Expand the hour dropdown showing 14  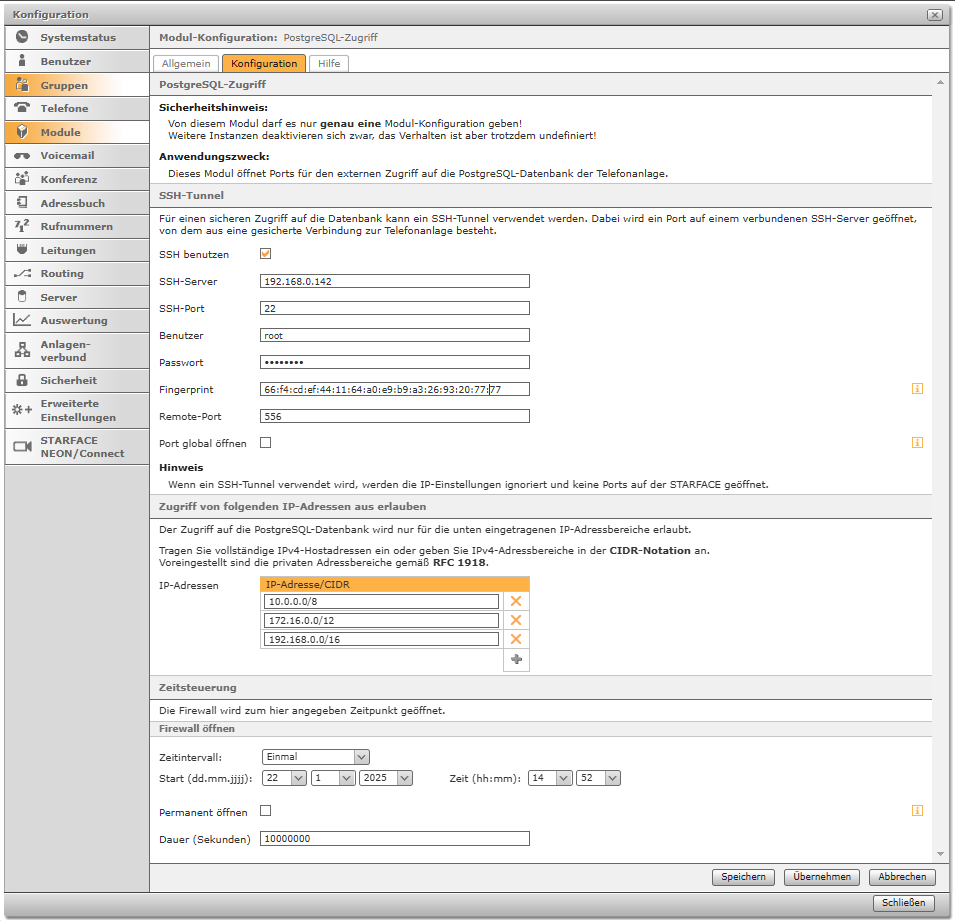550,778
